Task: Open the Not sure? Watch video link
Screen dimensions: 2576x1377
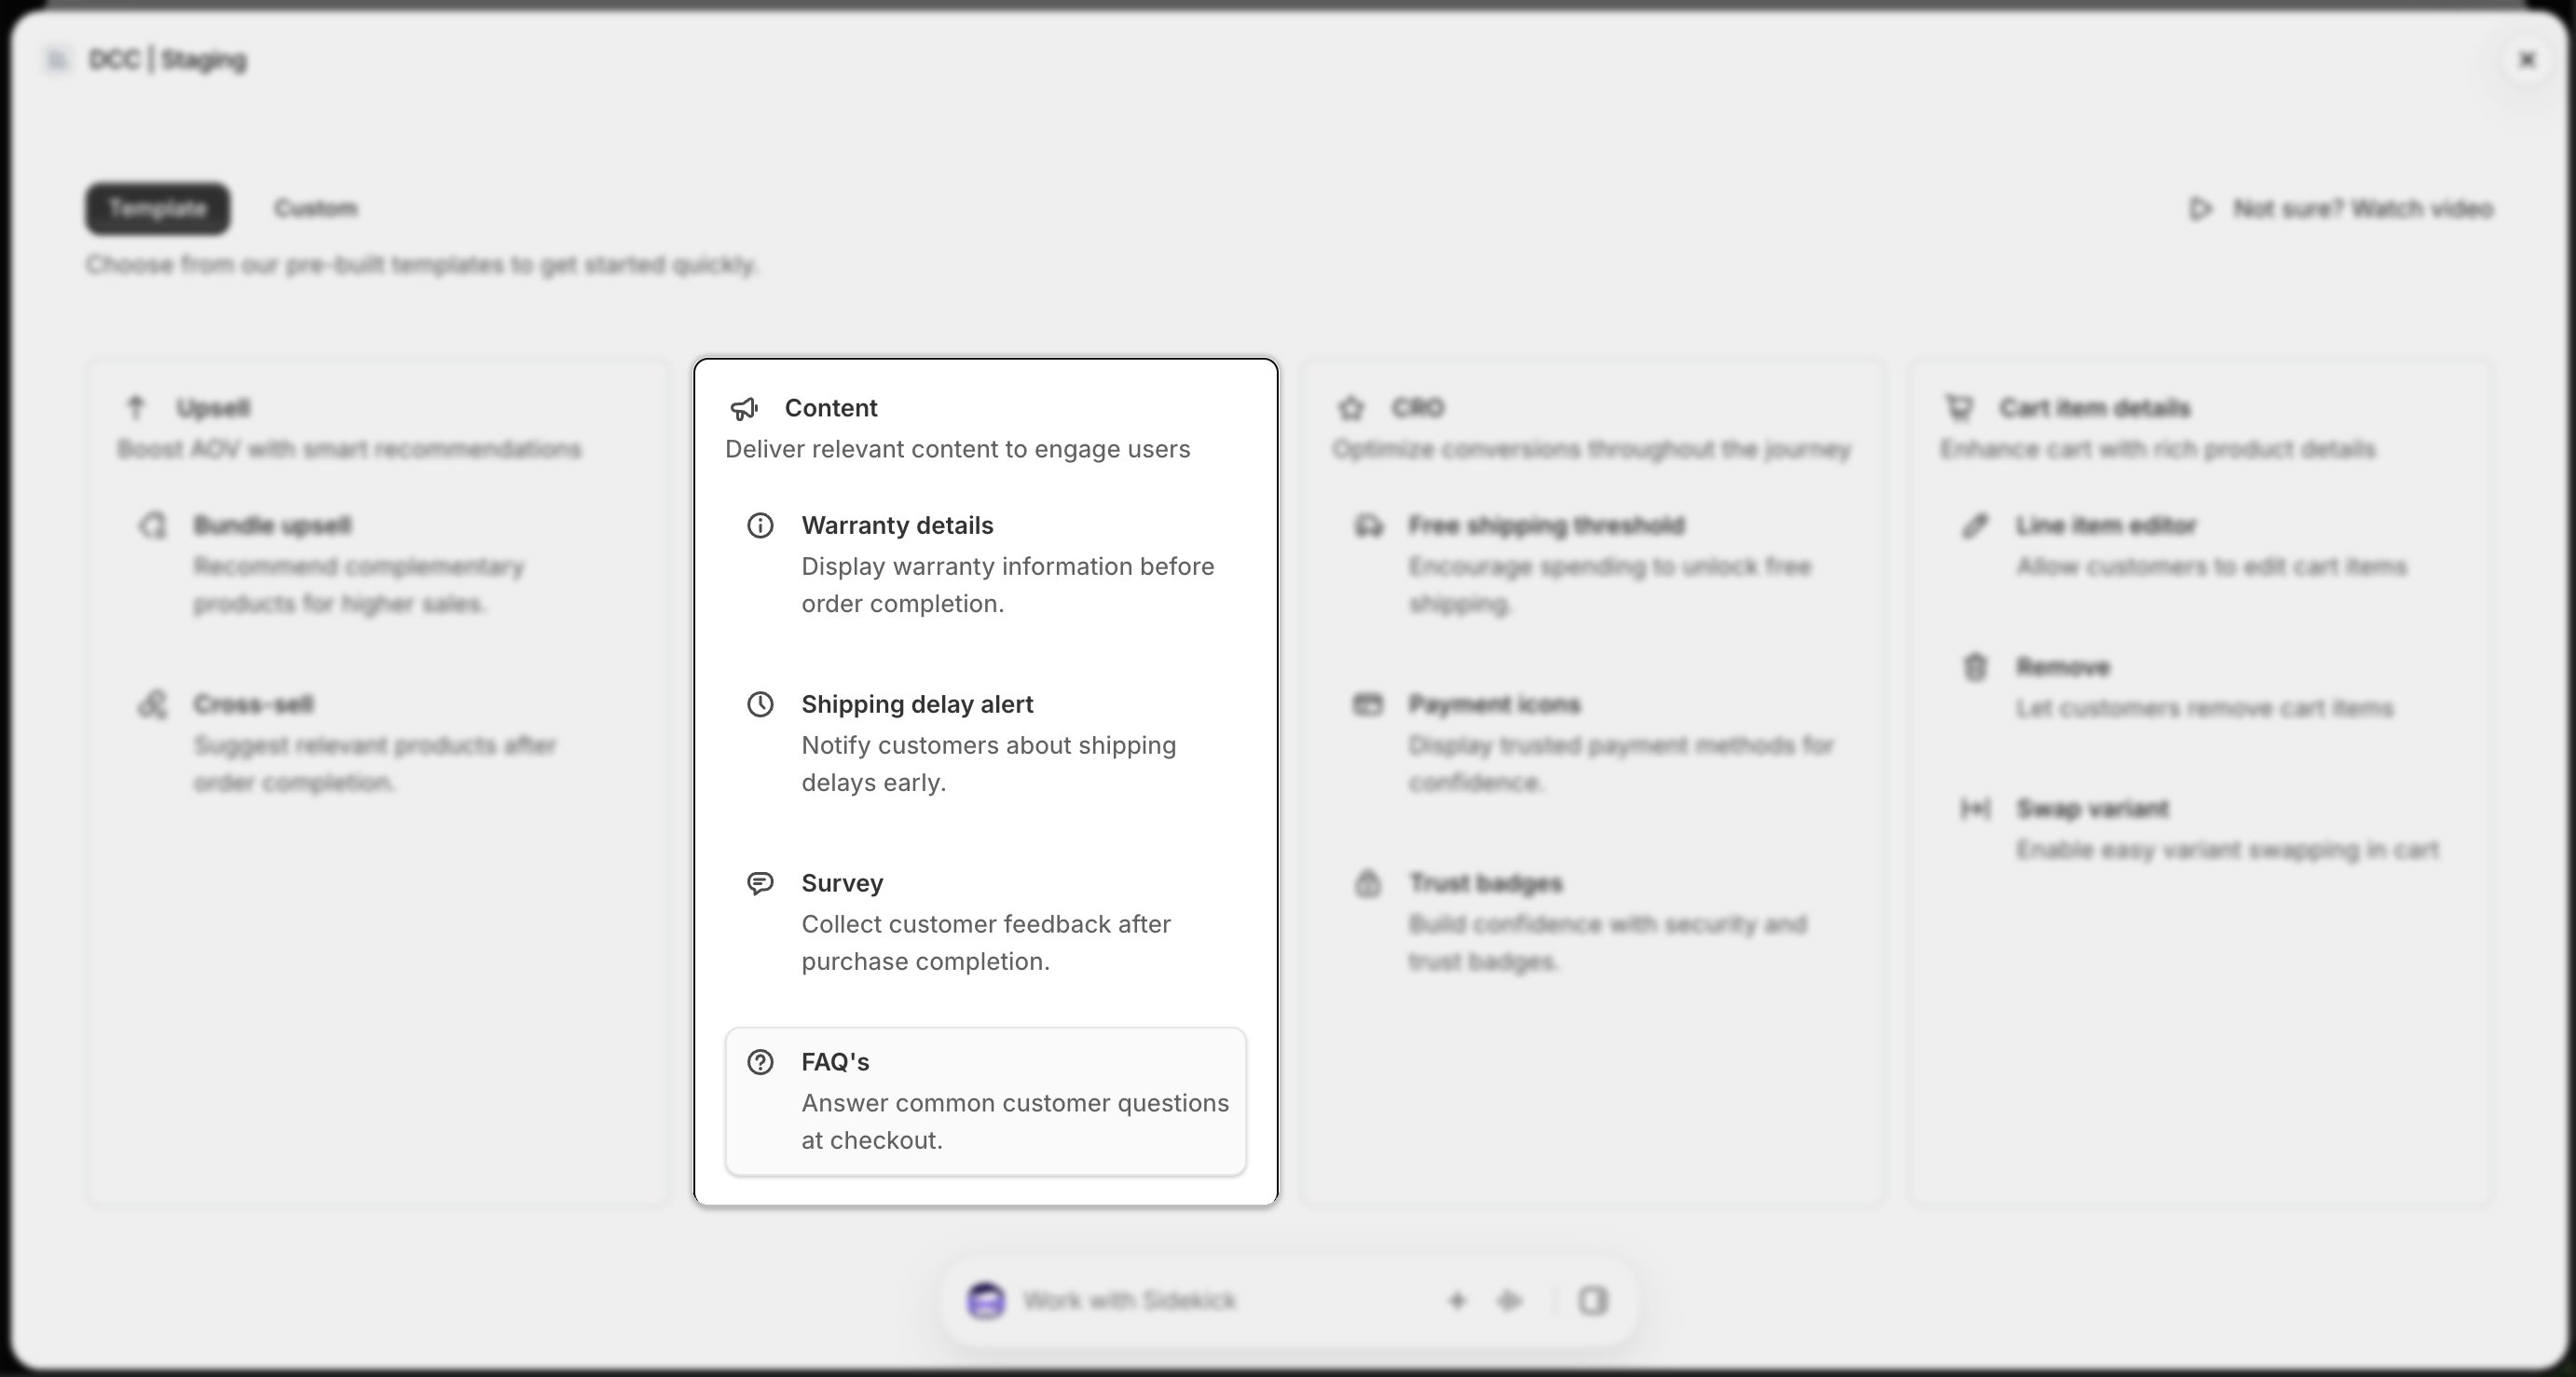Action: [2340, 209]
